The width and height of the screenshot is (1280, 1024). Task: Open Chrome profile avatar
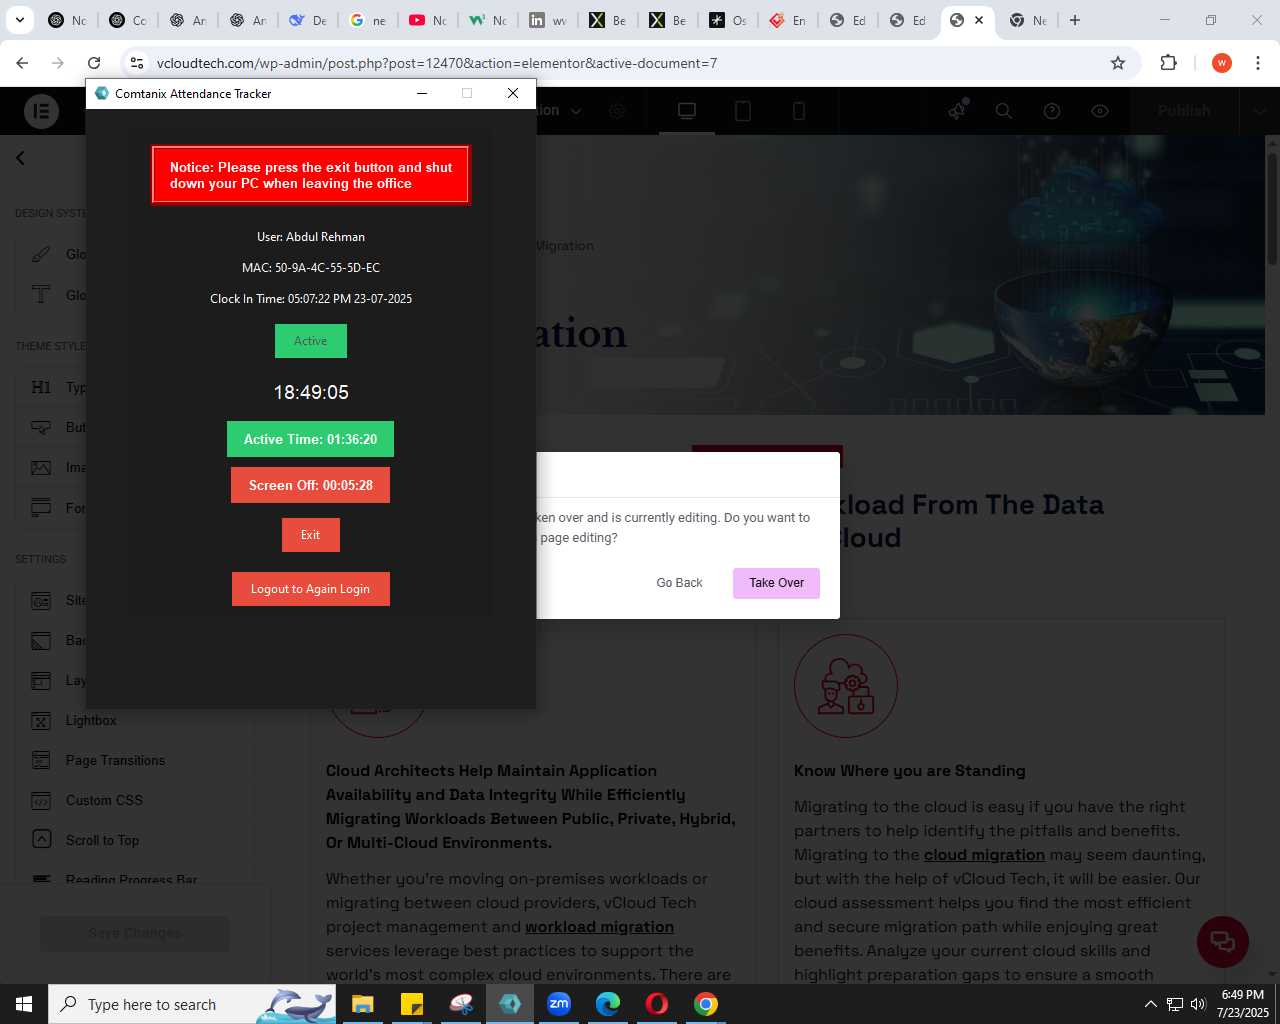point(1222,63)
